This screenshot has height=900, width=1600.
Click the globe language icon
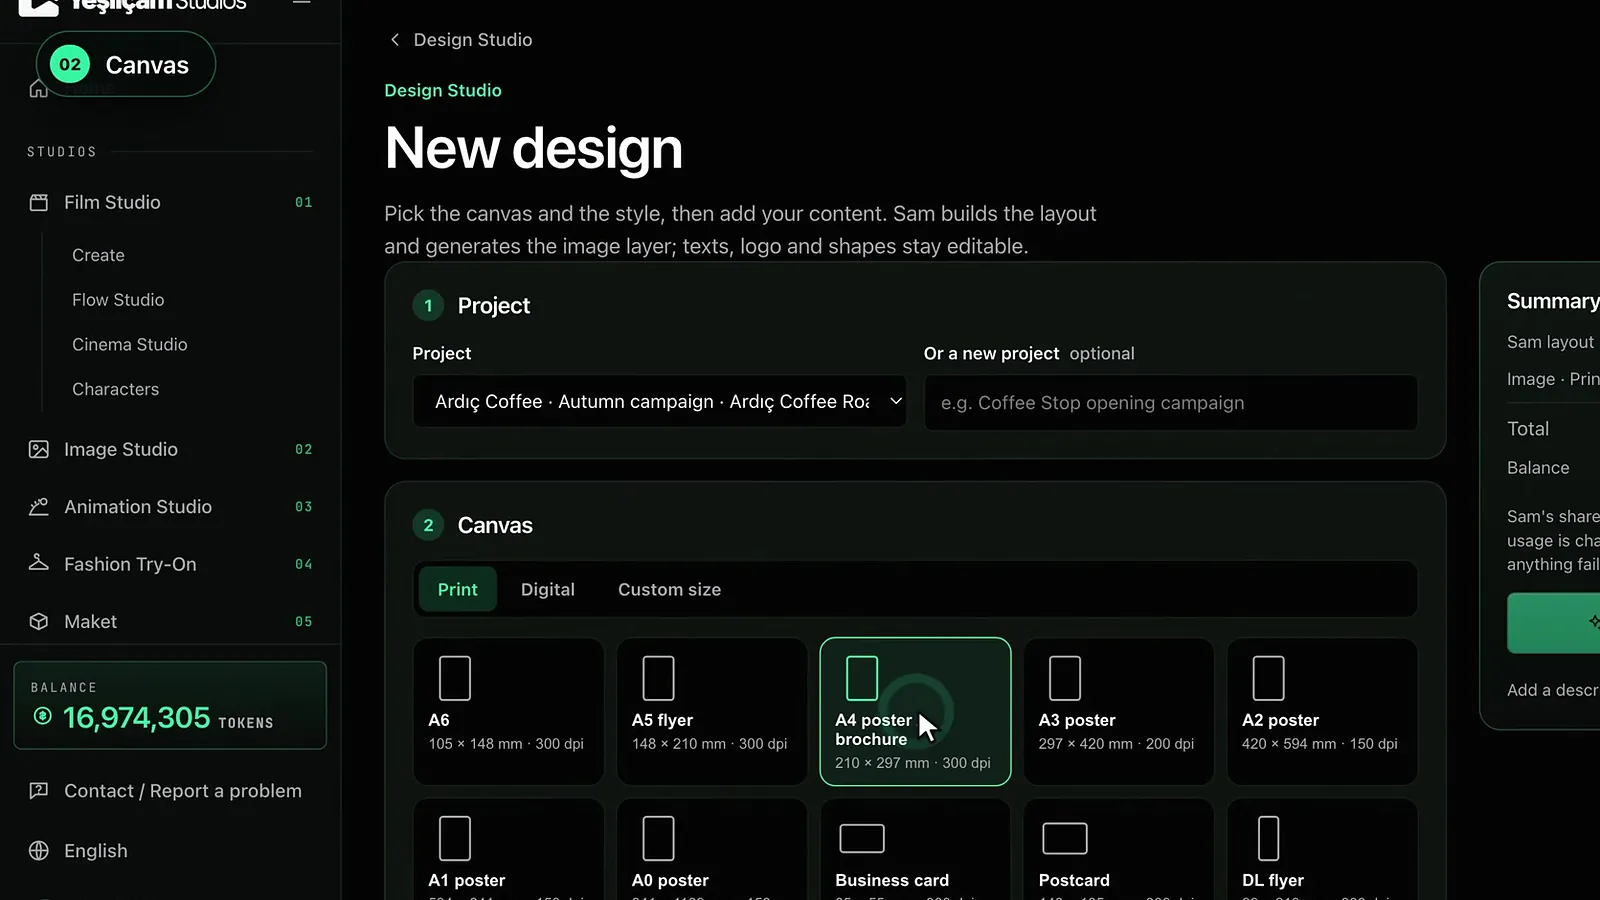(39, 850)
